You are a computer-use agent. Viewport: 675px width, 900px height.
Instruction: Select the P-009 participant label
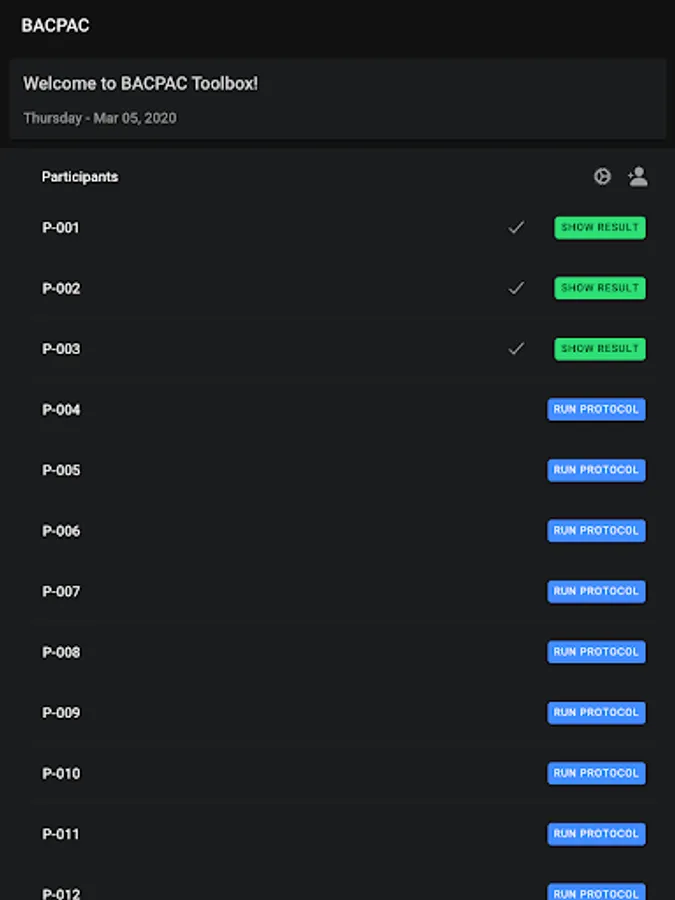point(61,713)
